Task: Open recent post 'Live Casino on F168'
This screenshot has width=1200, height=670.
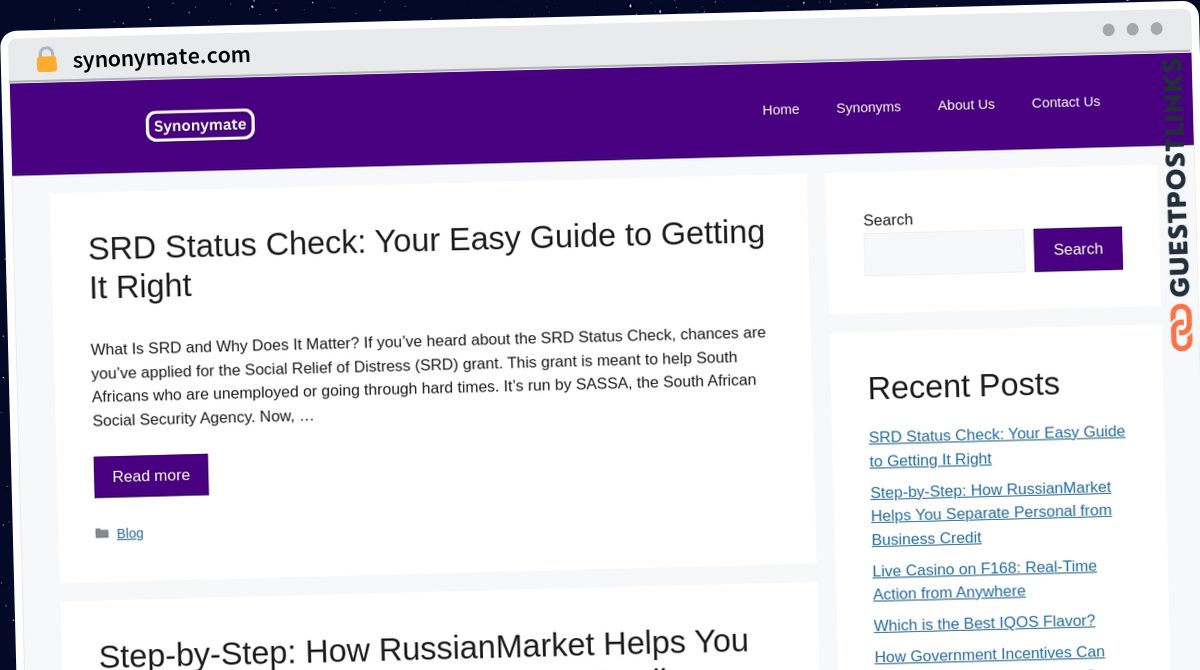Action: coord(985,580)
